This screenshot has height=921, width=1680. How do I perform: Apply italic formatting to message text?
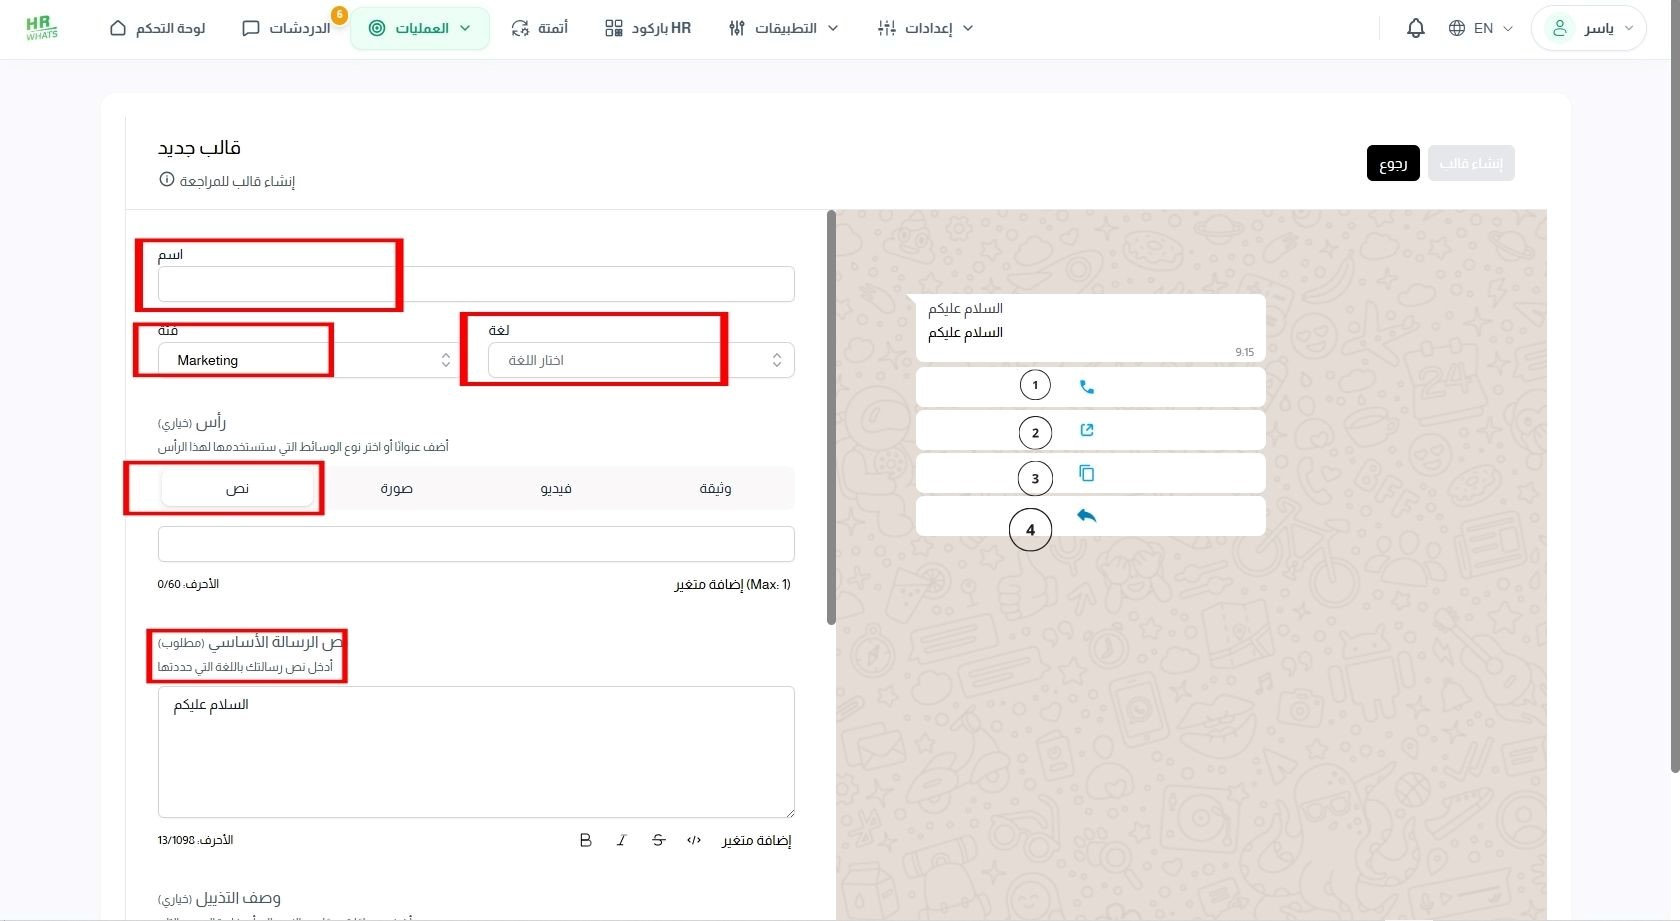(622, 840)
